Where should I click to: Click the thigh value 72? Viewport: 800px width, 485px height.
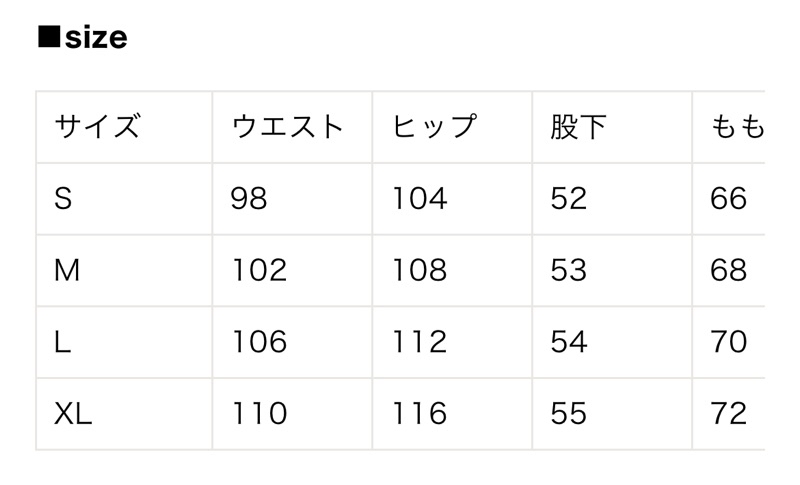728,413
